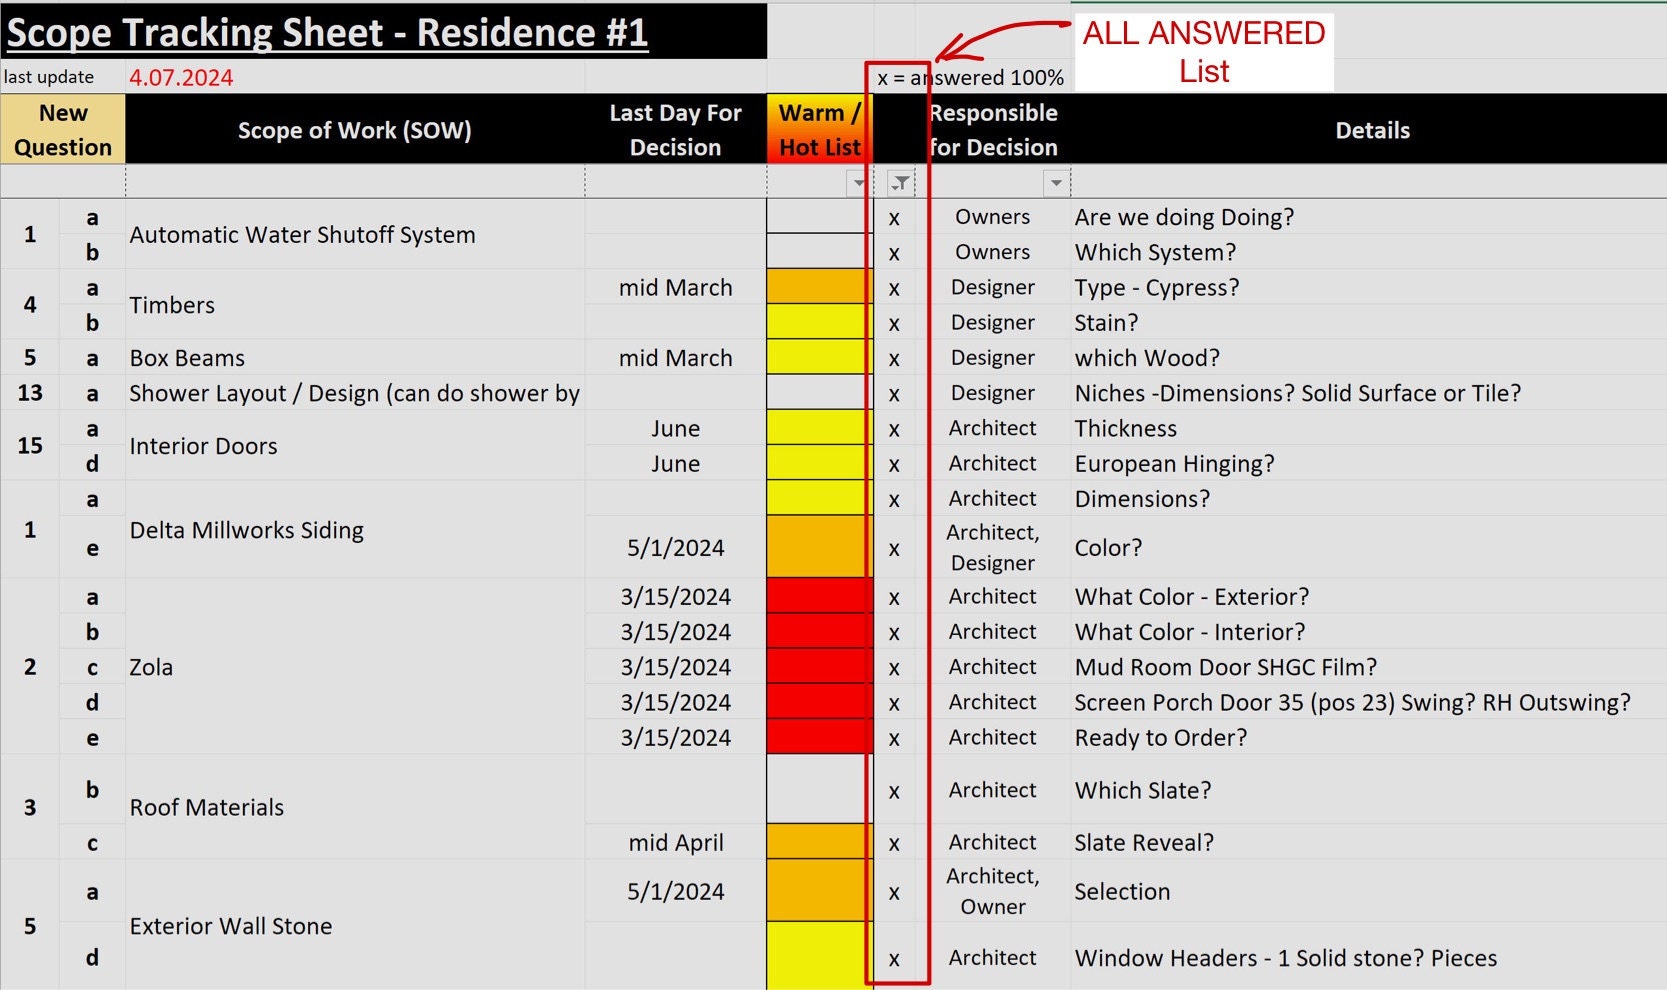
Task: Click the Details column header
Action: [x=1372, y=130]
